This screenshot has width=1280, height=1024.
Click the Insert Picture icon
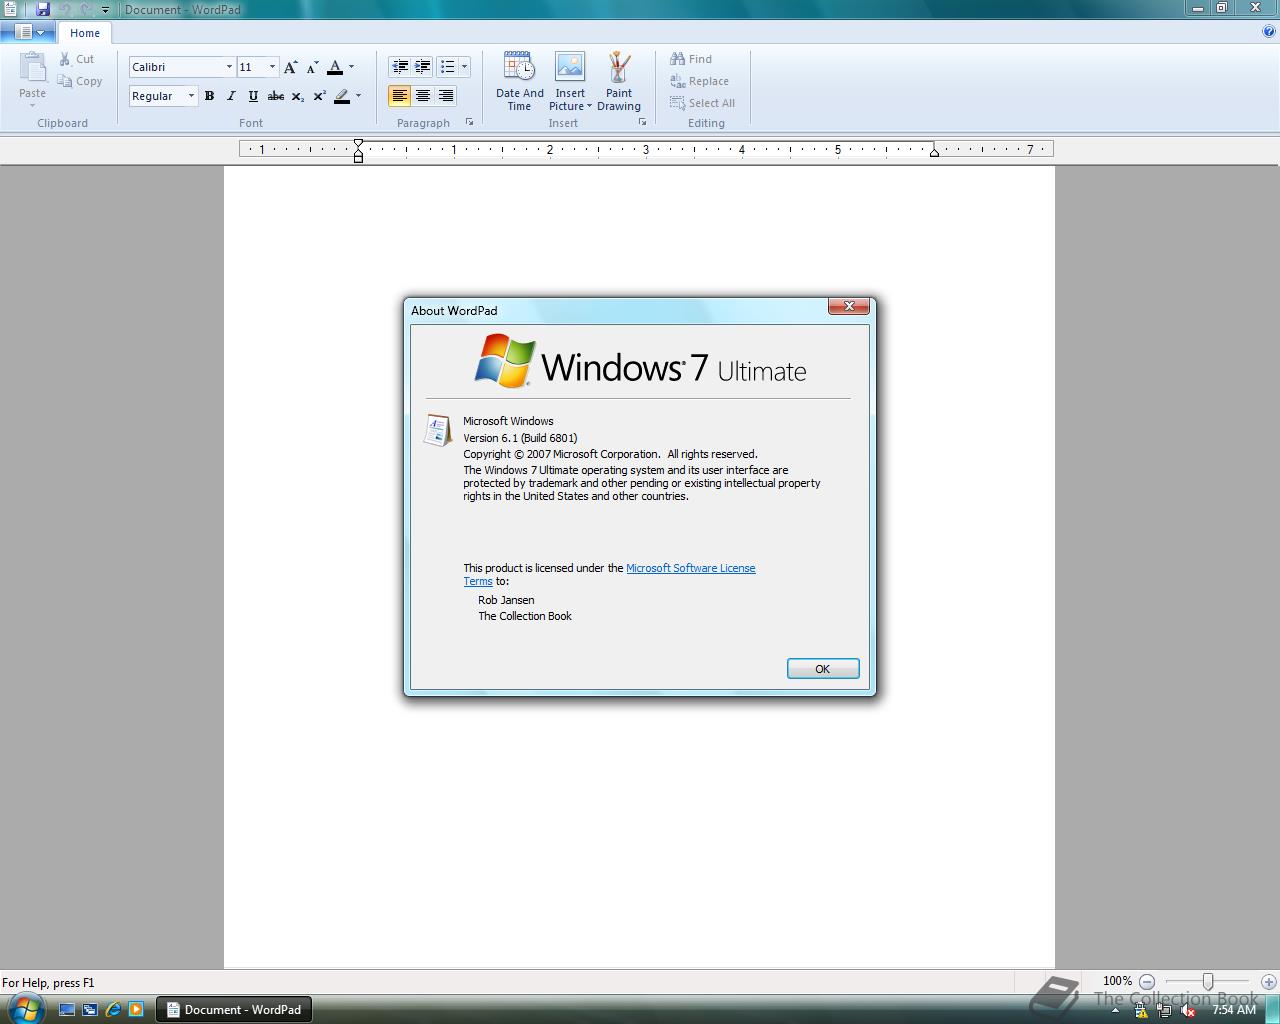coord(570,67)
